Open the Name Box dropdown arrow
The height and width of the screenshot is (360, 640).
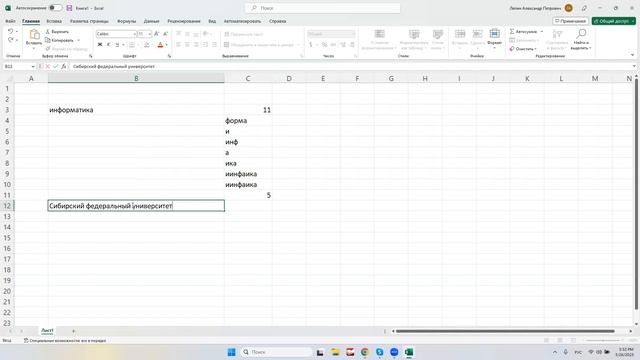33,66
